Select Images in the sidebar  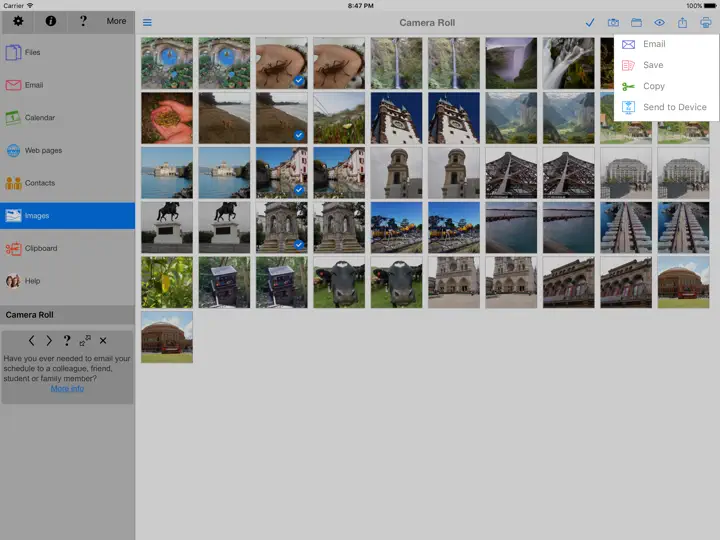68,215
